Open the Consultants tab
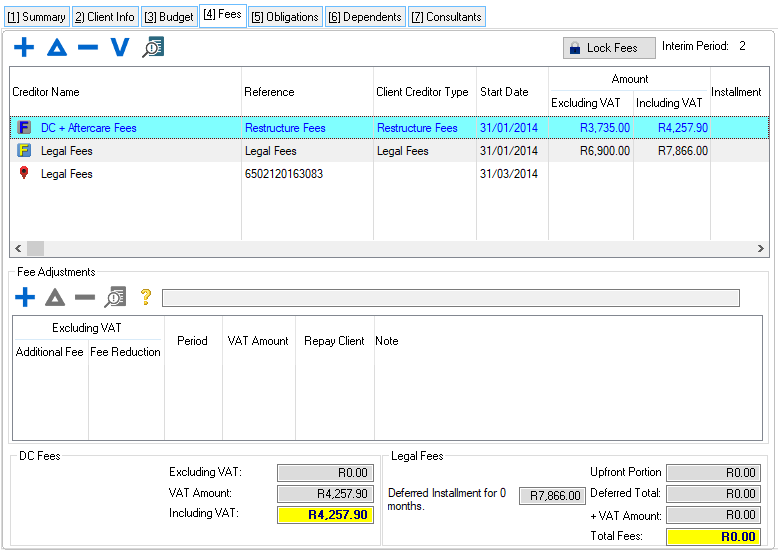This screenshot has height=553, width=778. coord(446,17)
